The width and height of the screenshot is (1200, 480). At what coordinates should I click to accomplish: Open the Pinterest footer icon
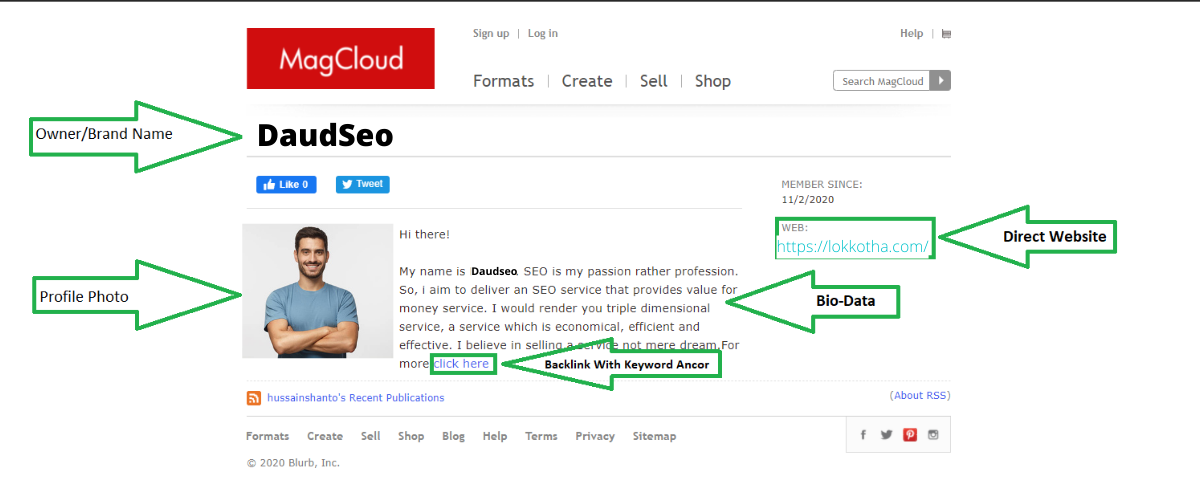[910, 435]
